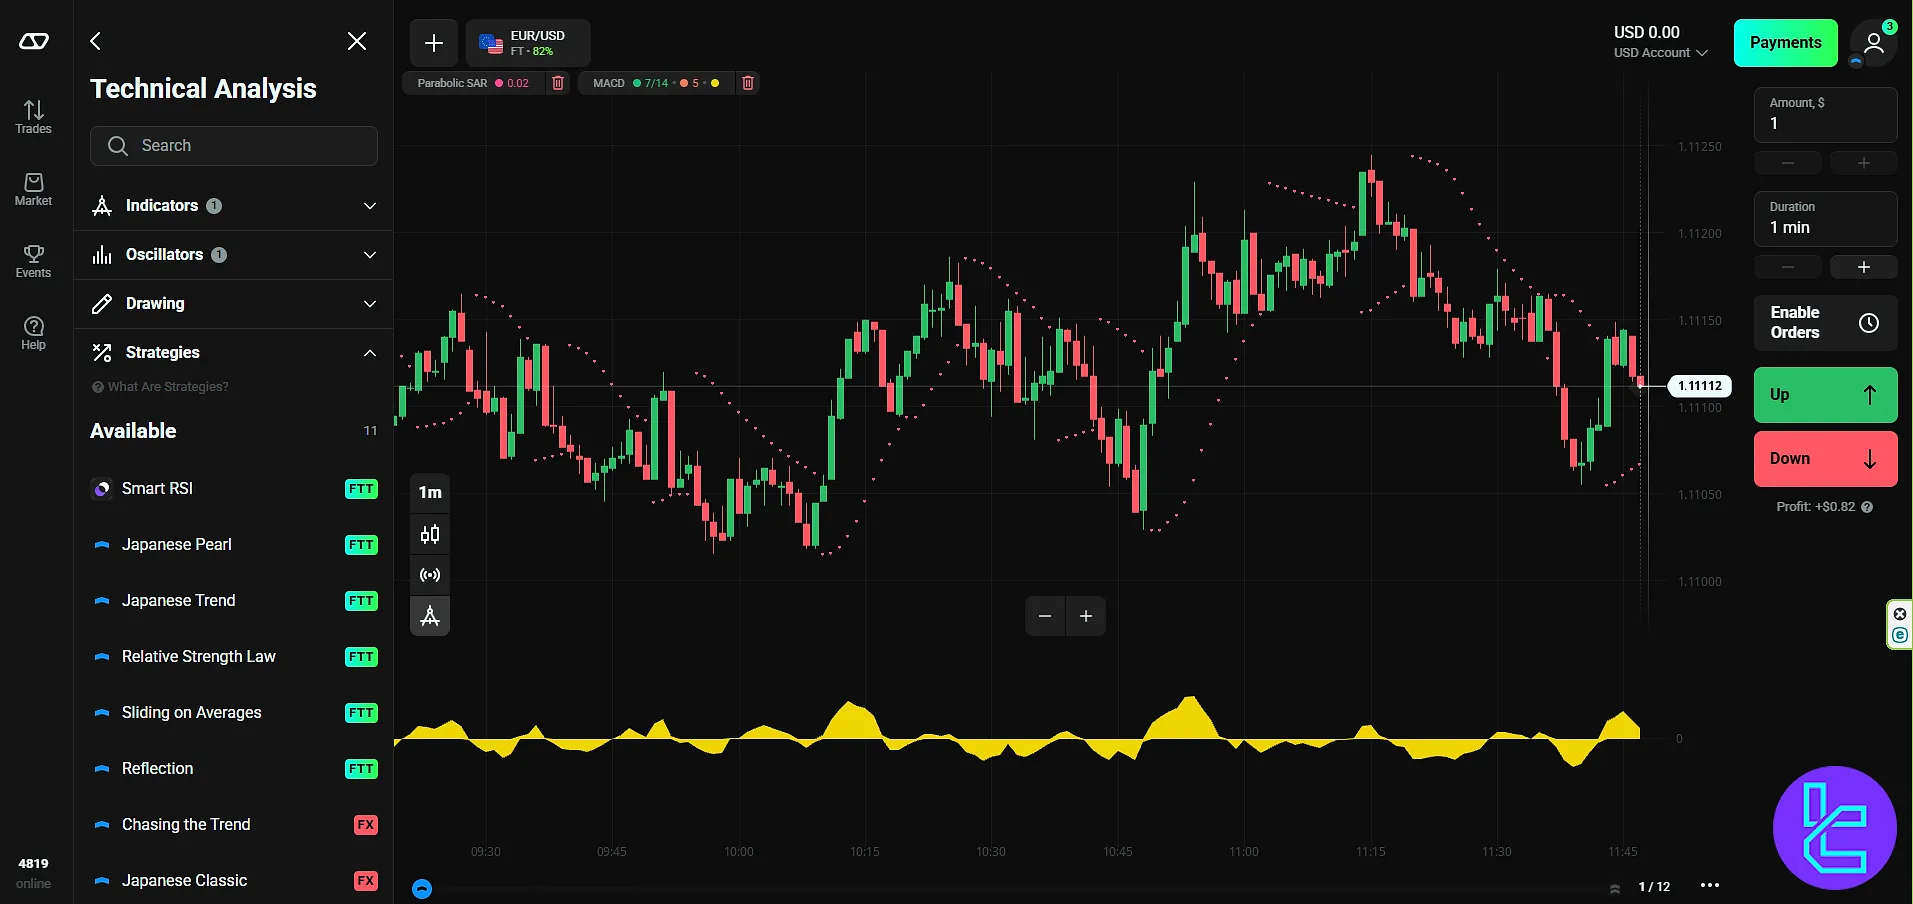Open the Trades sidebar section
Screen dimensions: 1913x904
(33, 117)
